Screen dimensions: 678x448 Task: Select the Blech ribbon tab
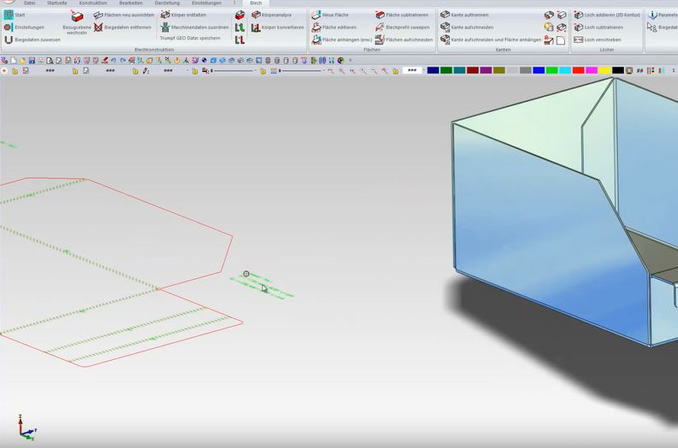pos(256,3)
